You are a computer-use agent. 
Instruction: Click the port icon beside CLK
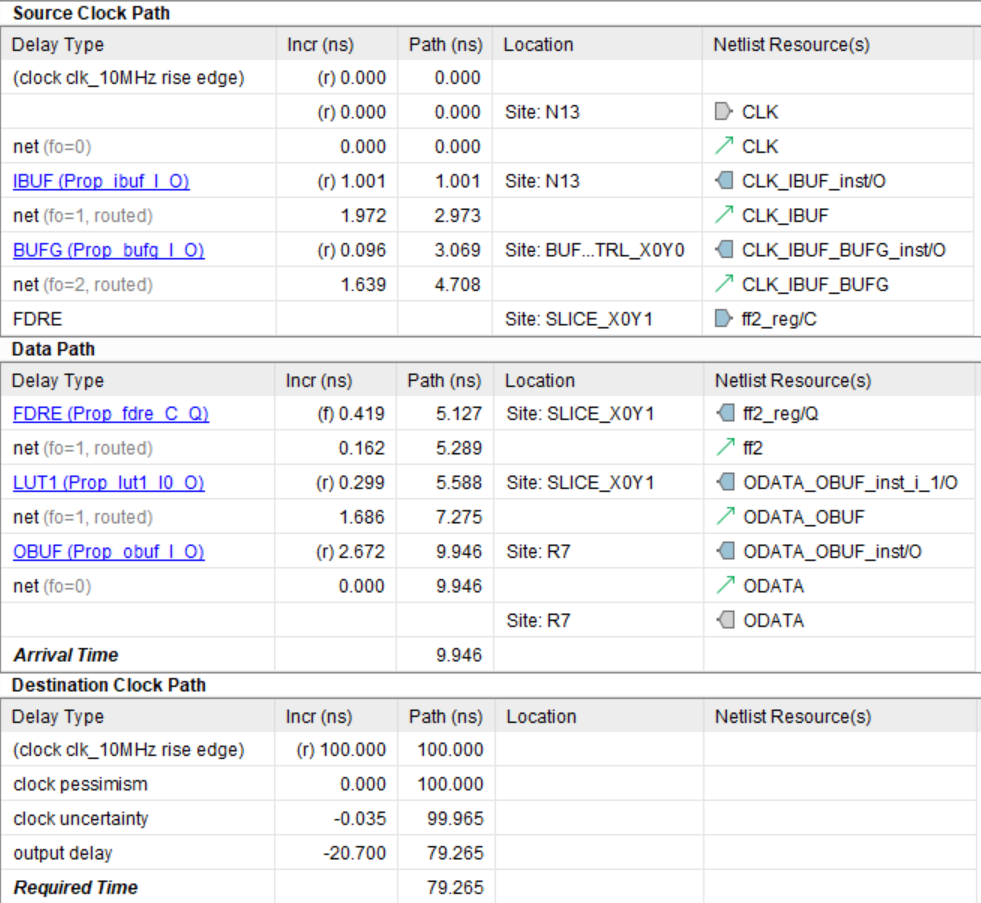point(724,112)
